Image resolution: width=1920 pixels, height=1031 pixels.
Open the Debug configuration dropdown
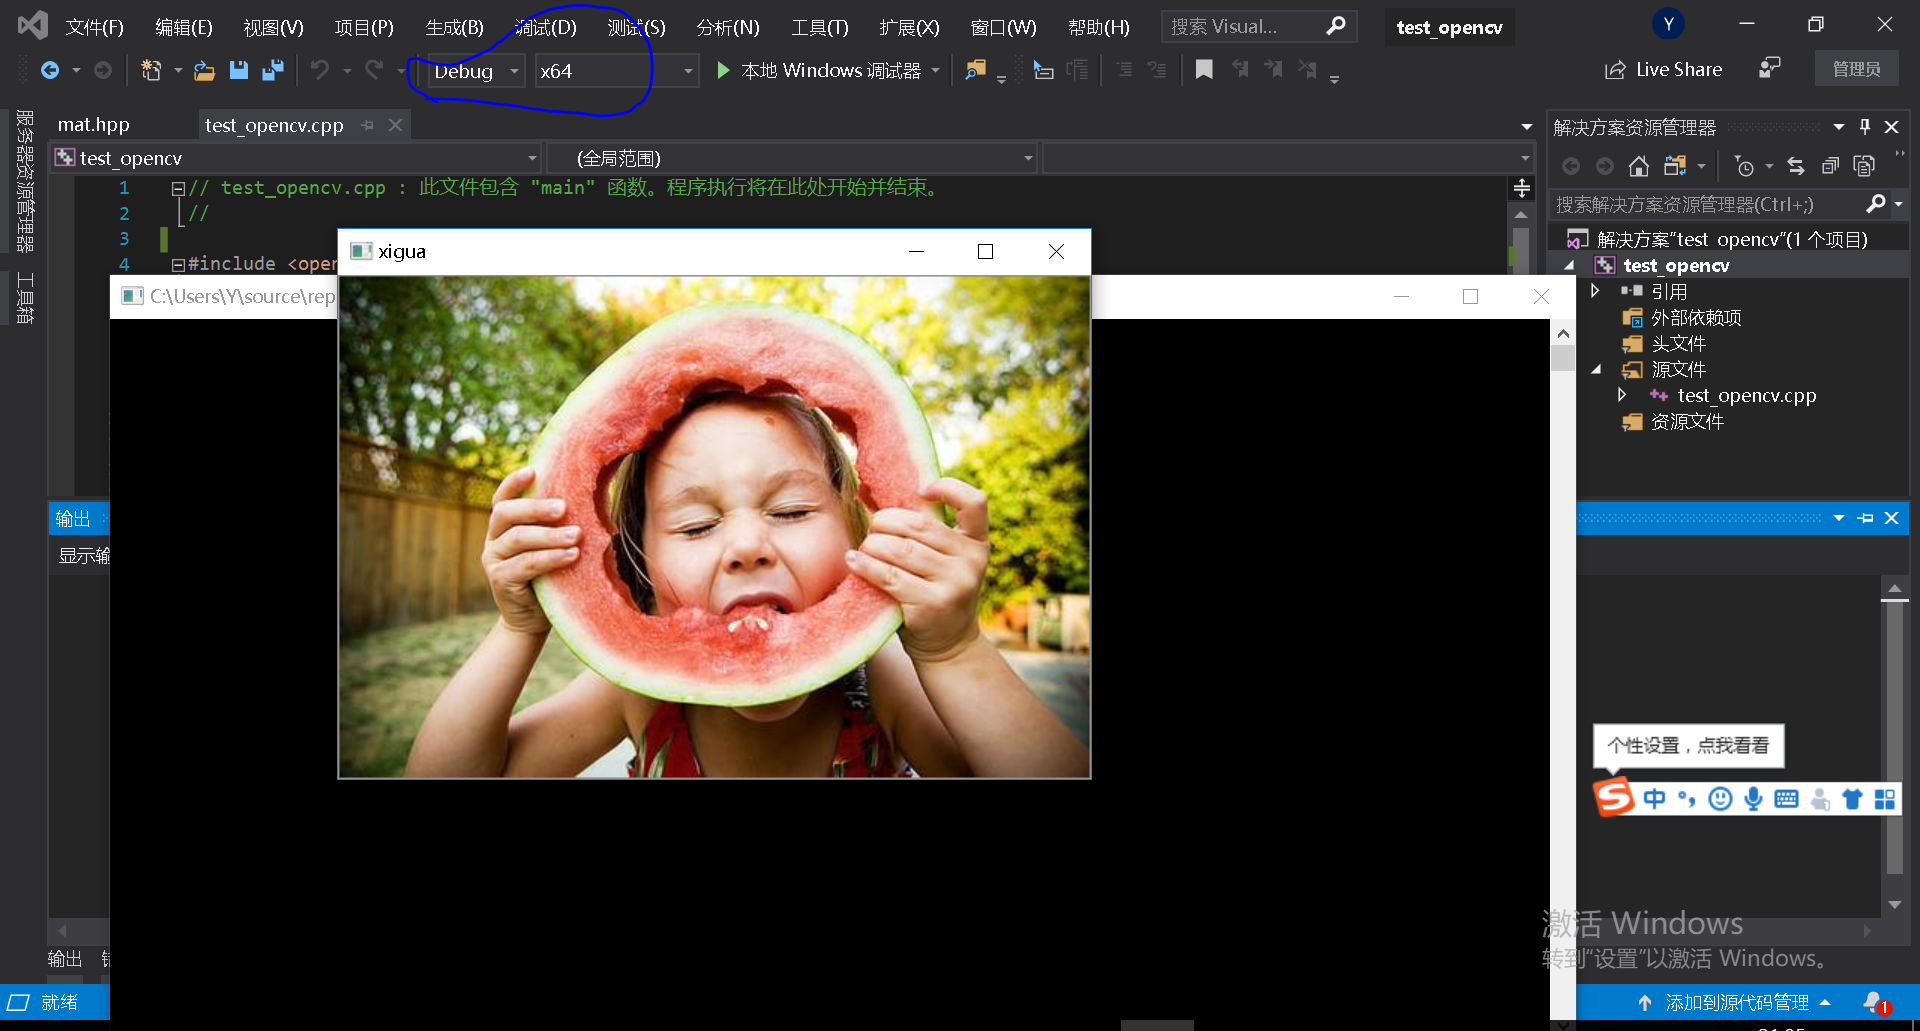pyautogui.click(x=513, y=70)
